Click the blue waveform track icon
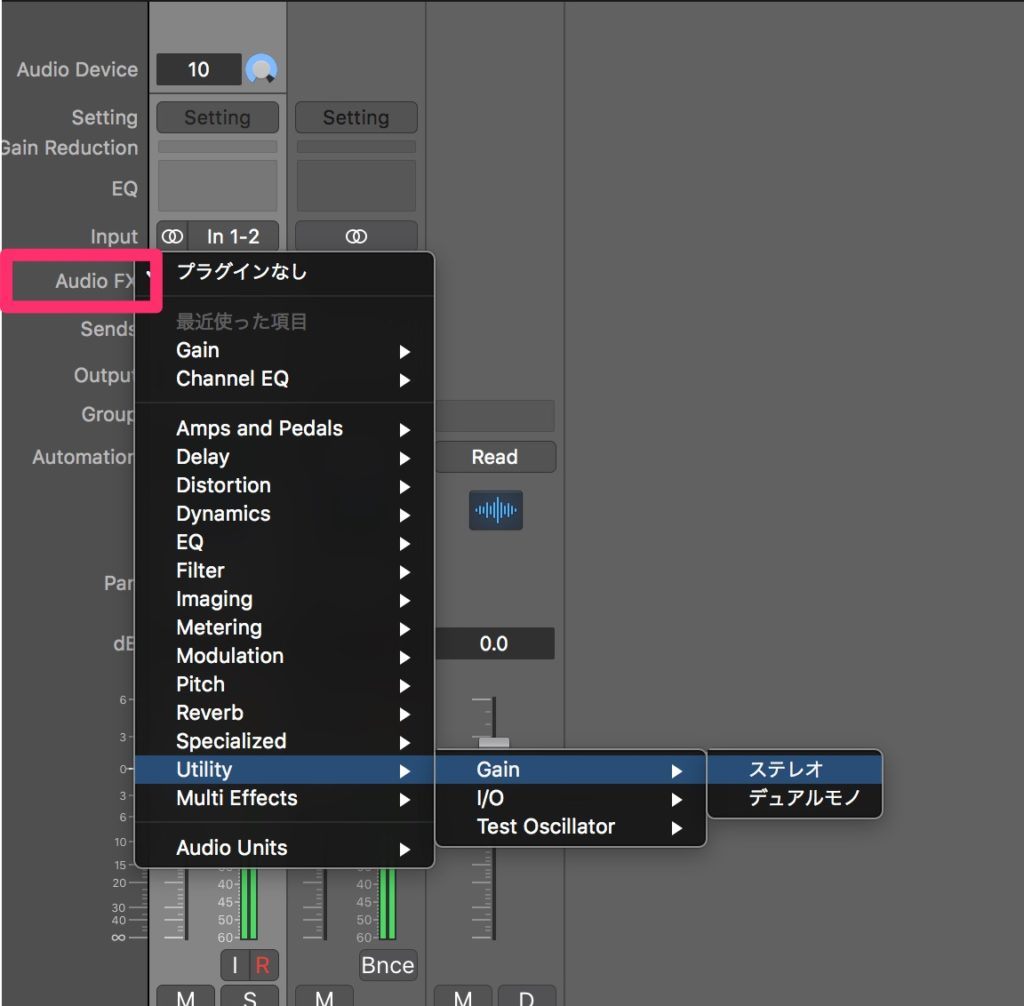 tap(495, 510)
